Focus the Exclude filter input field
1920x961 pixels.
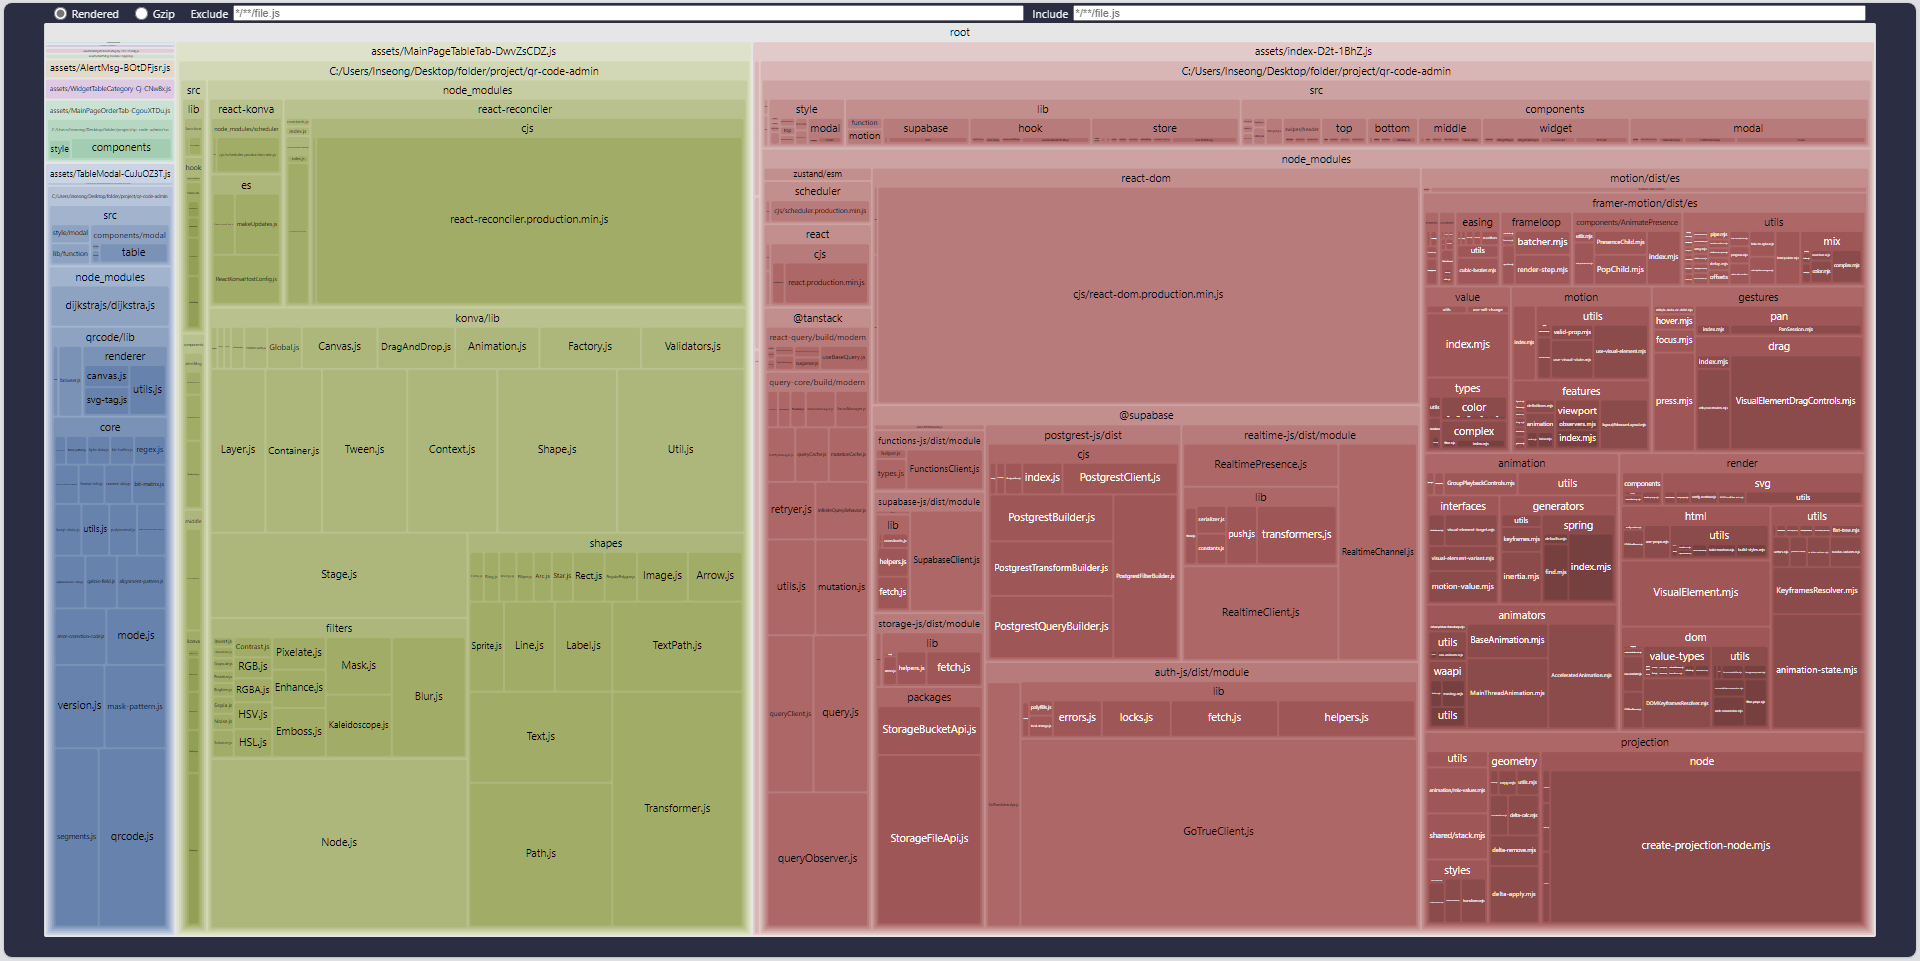[628, 14]
